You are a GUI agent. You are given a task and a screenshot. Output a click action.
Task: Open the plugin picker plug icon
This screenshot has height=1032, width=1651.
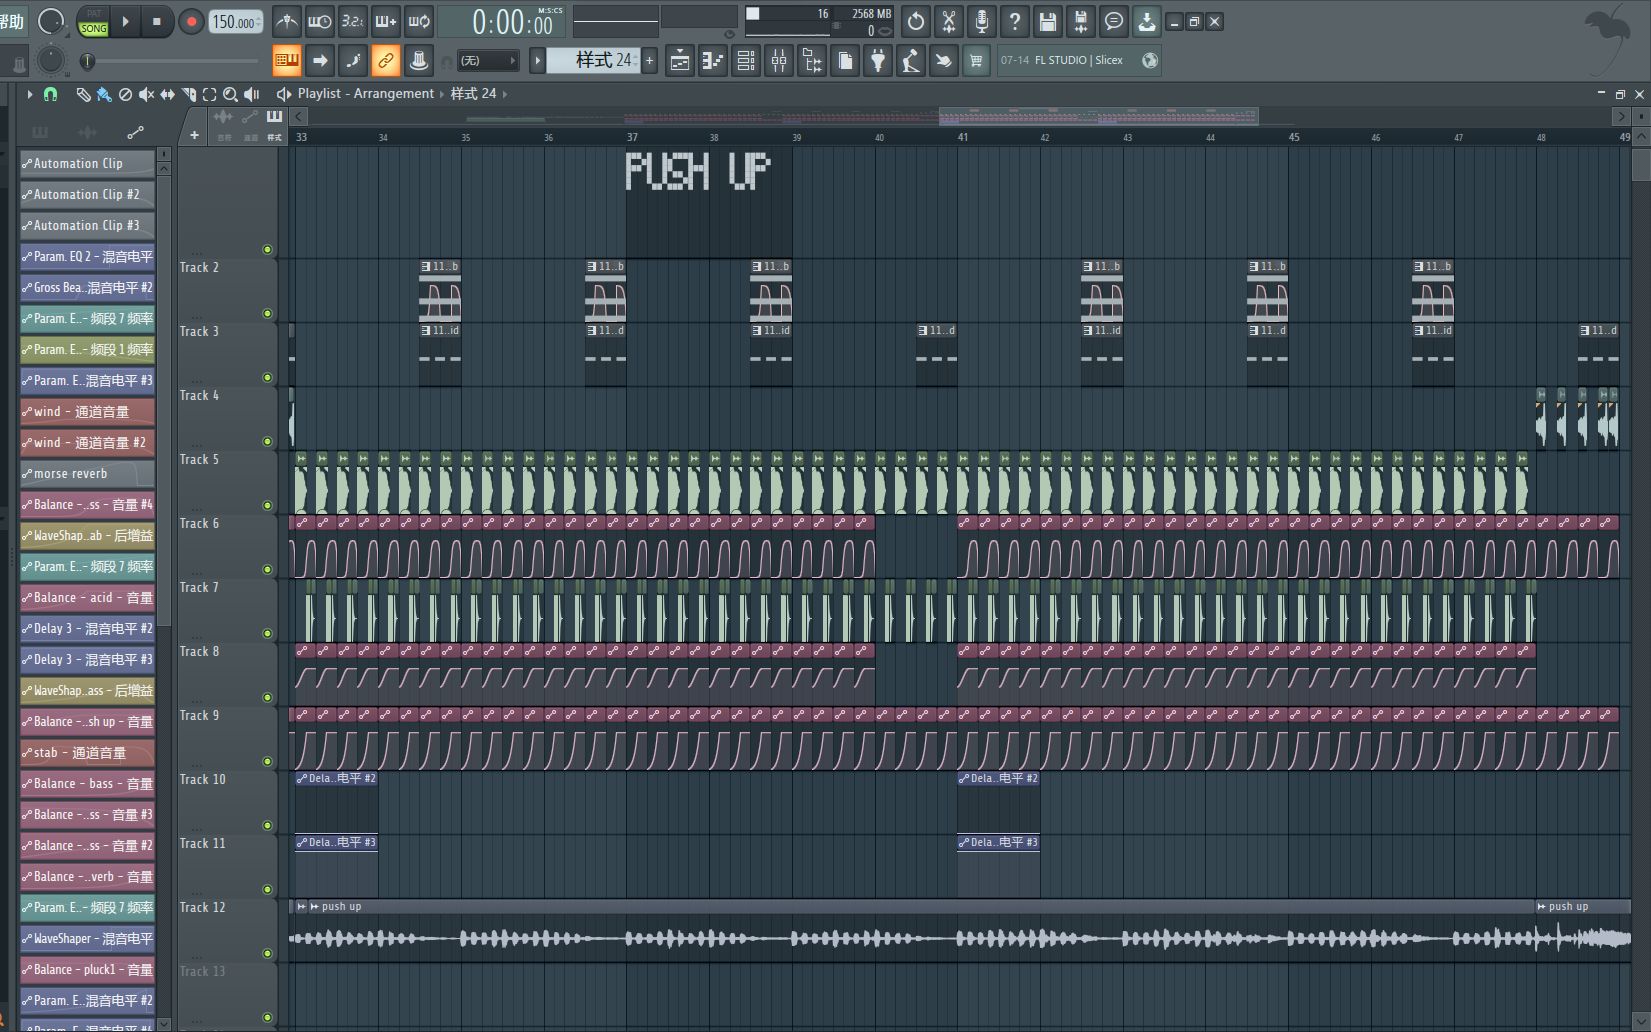point(878,61)
